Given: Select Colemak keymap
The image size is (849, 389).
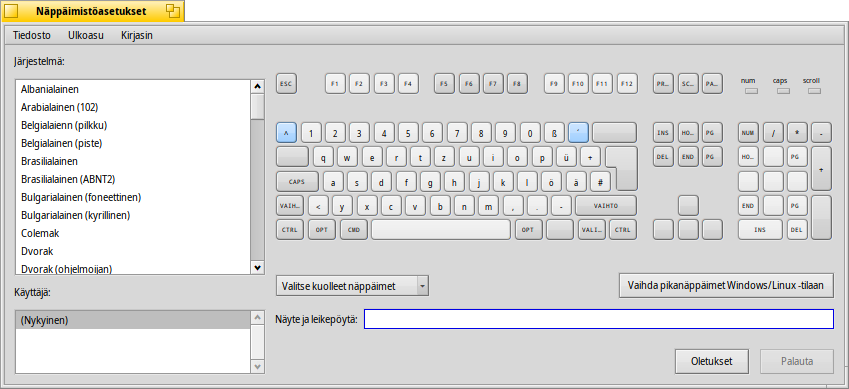Looking at the screenshot, I should [x=133, y=234].
